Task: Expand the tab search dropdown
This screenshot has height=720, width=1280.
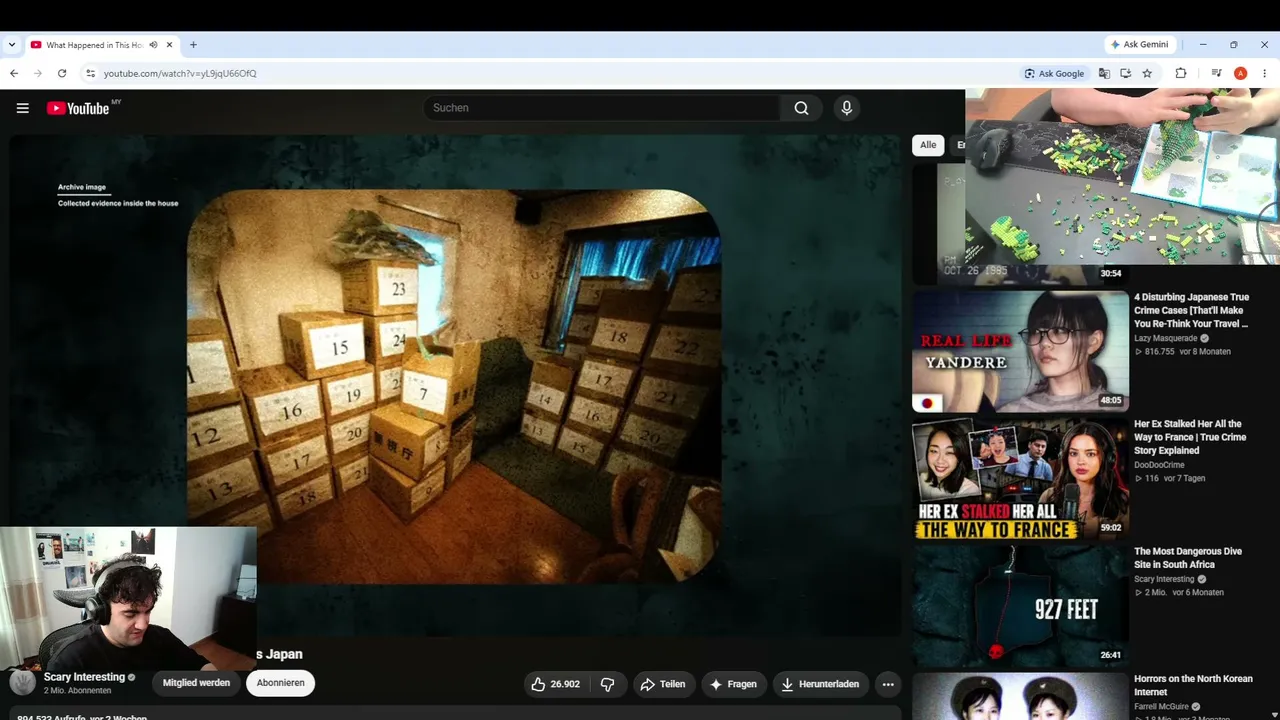Action: pos(12,45)
